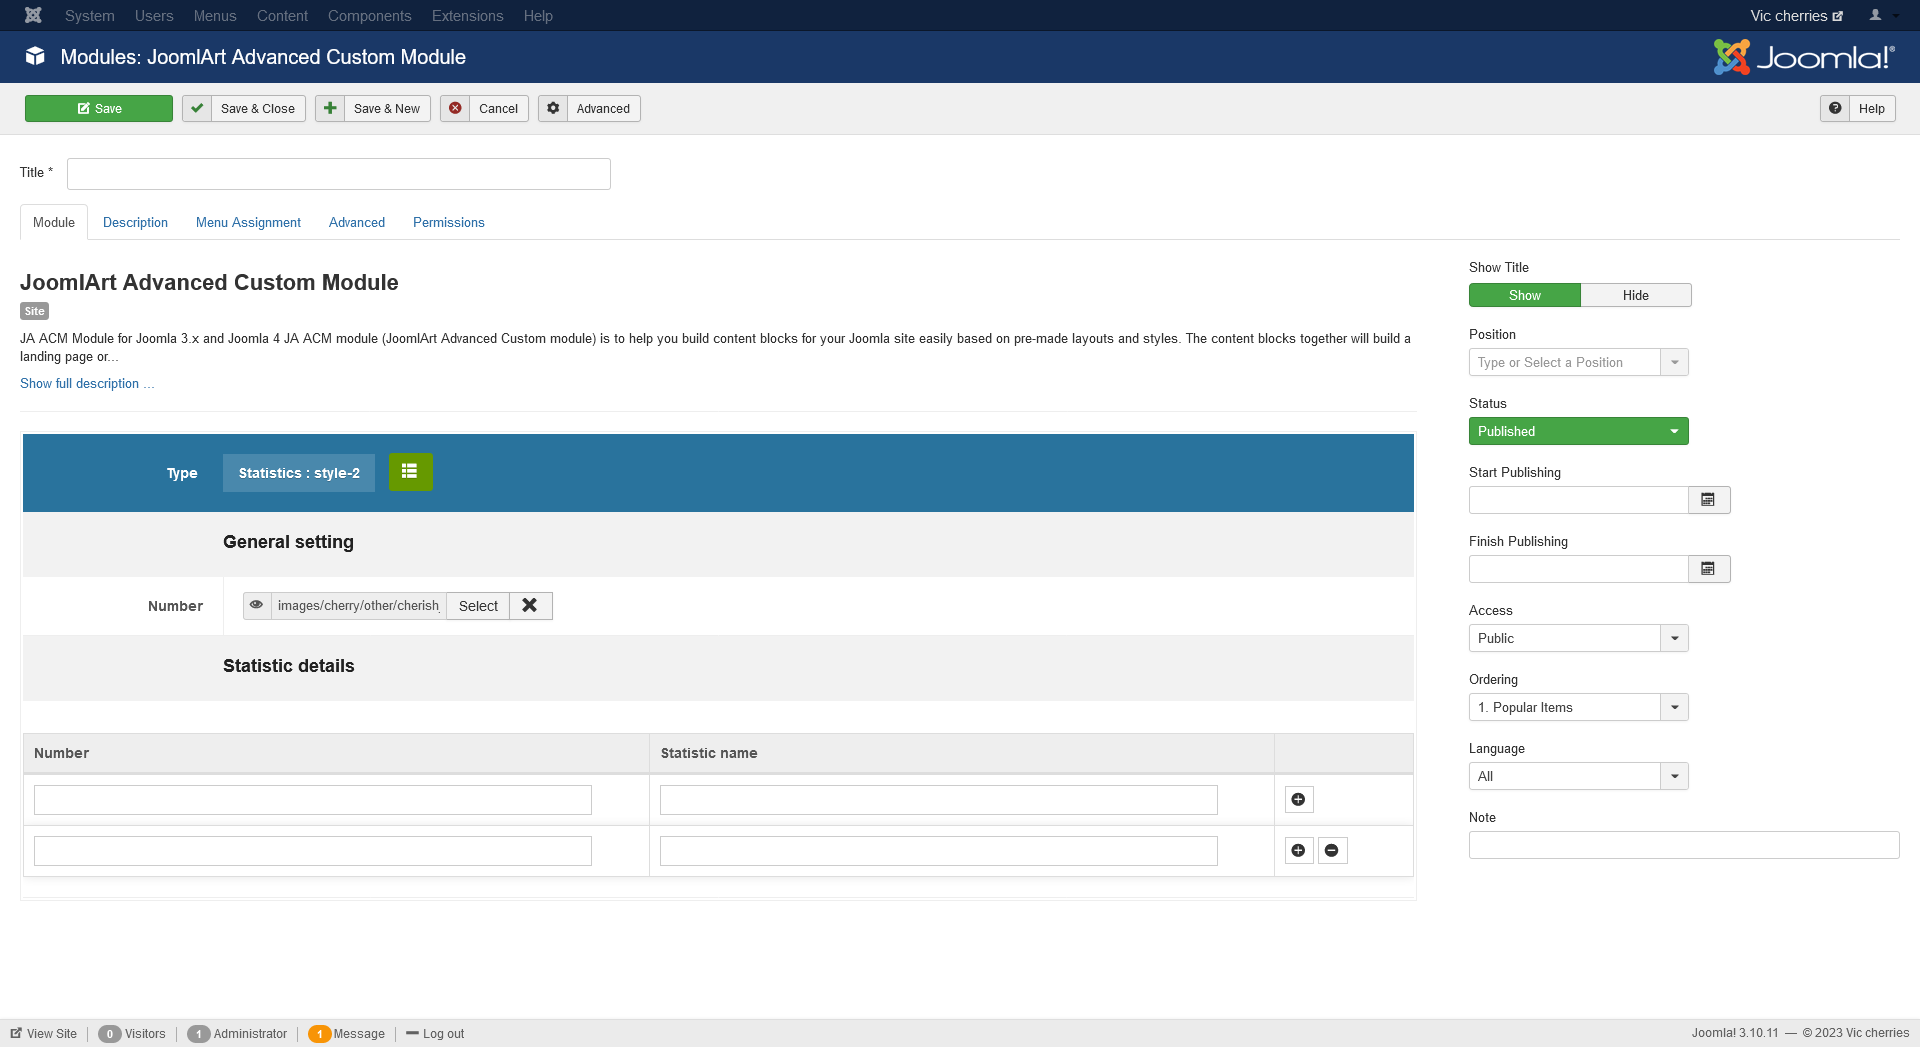Open the Content menu
Image resolution: width=1920 pixels, height=1047 pixels.
282,15
